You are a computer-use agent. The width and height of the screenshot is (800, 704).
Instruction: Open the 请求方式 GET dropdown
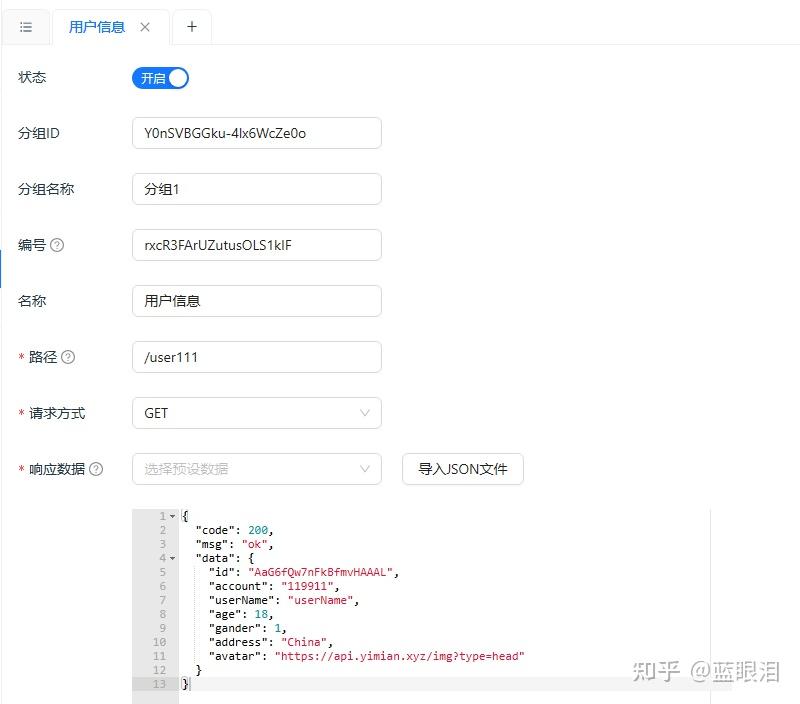click(257, 413)
